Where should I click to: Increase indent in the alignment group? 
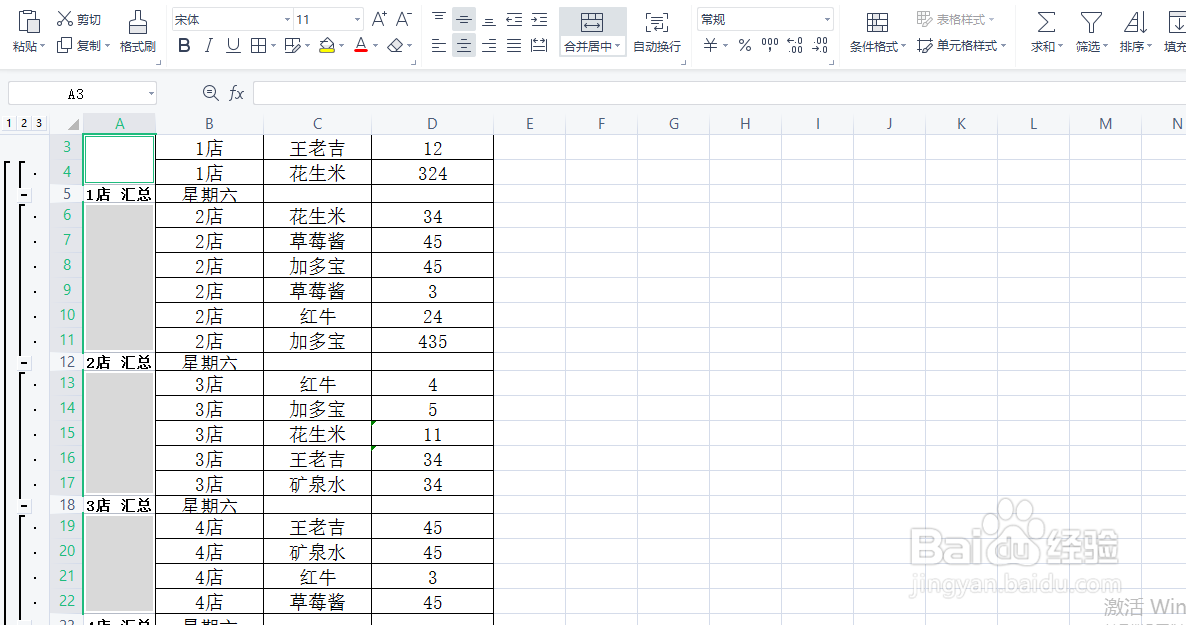[x=539, y=19]
